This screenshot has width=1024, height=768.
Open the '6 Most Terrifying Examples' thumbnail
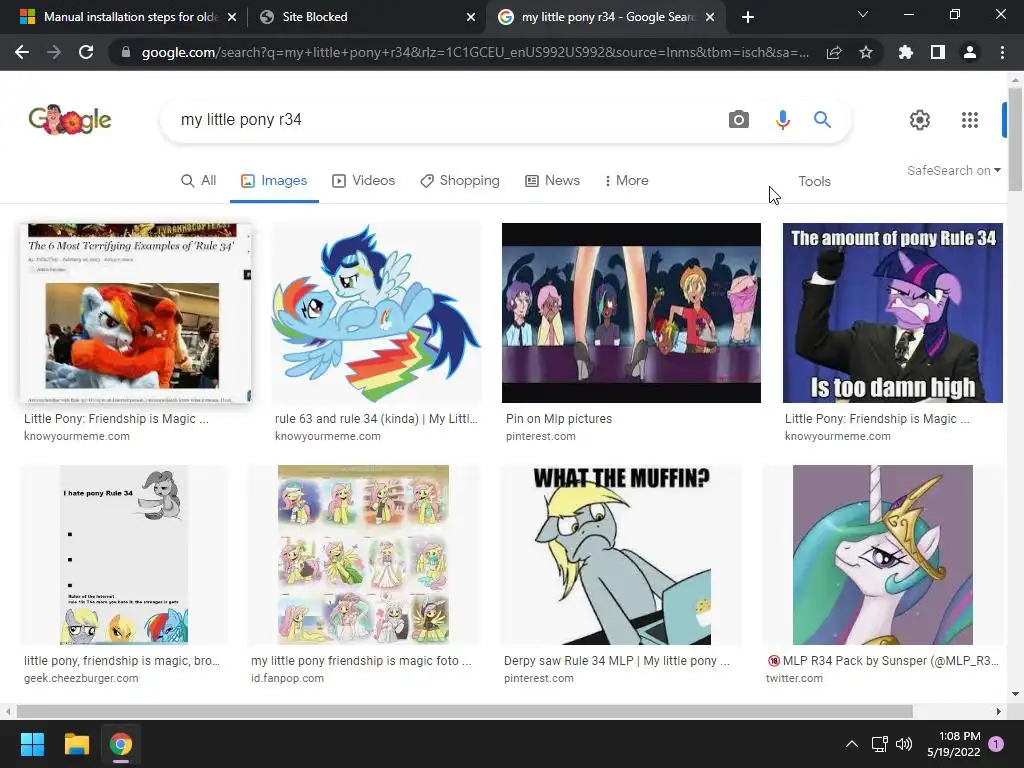pos(135,313)
